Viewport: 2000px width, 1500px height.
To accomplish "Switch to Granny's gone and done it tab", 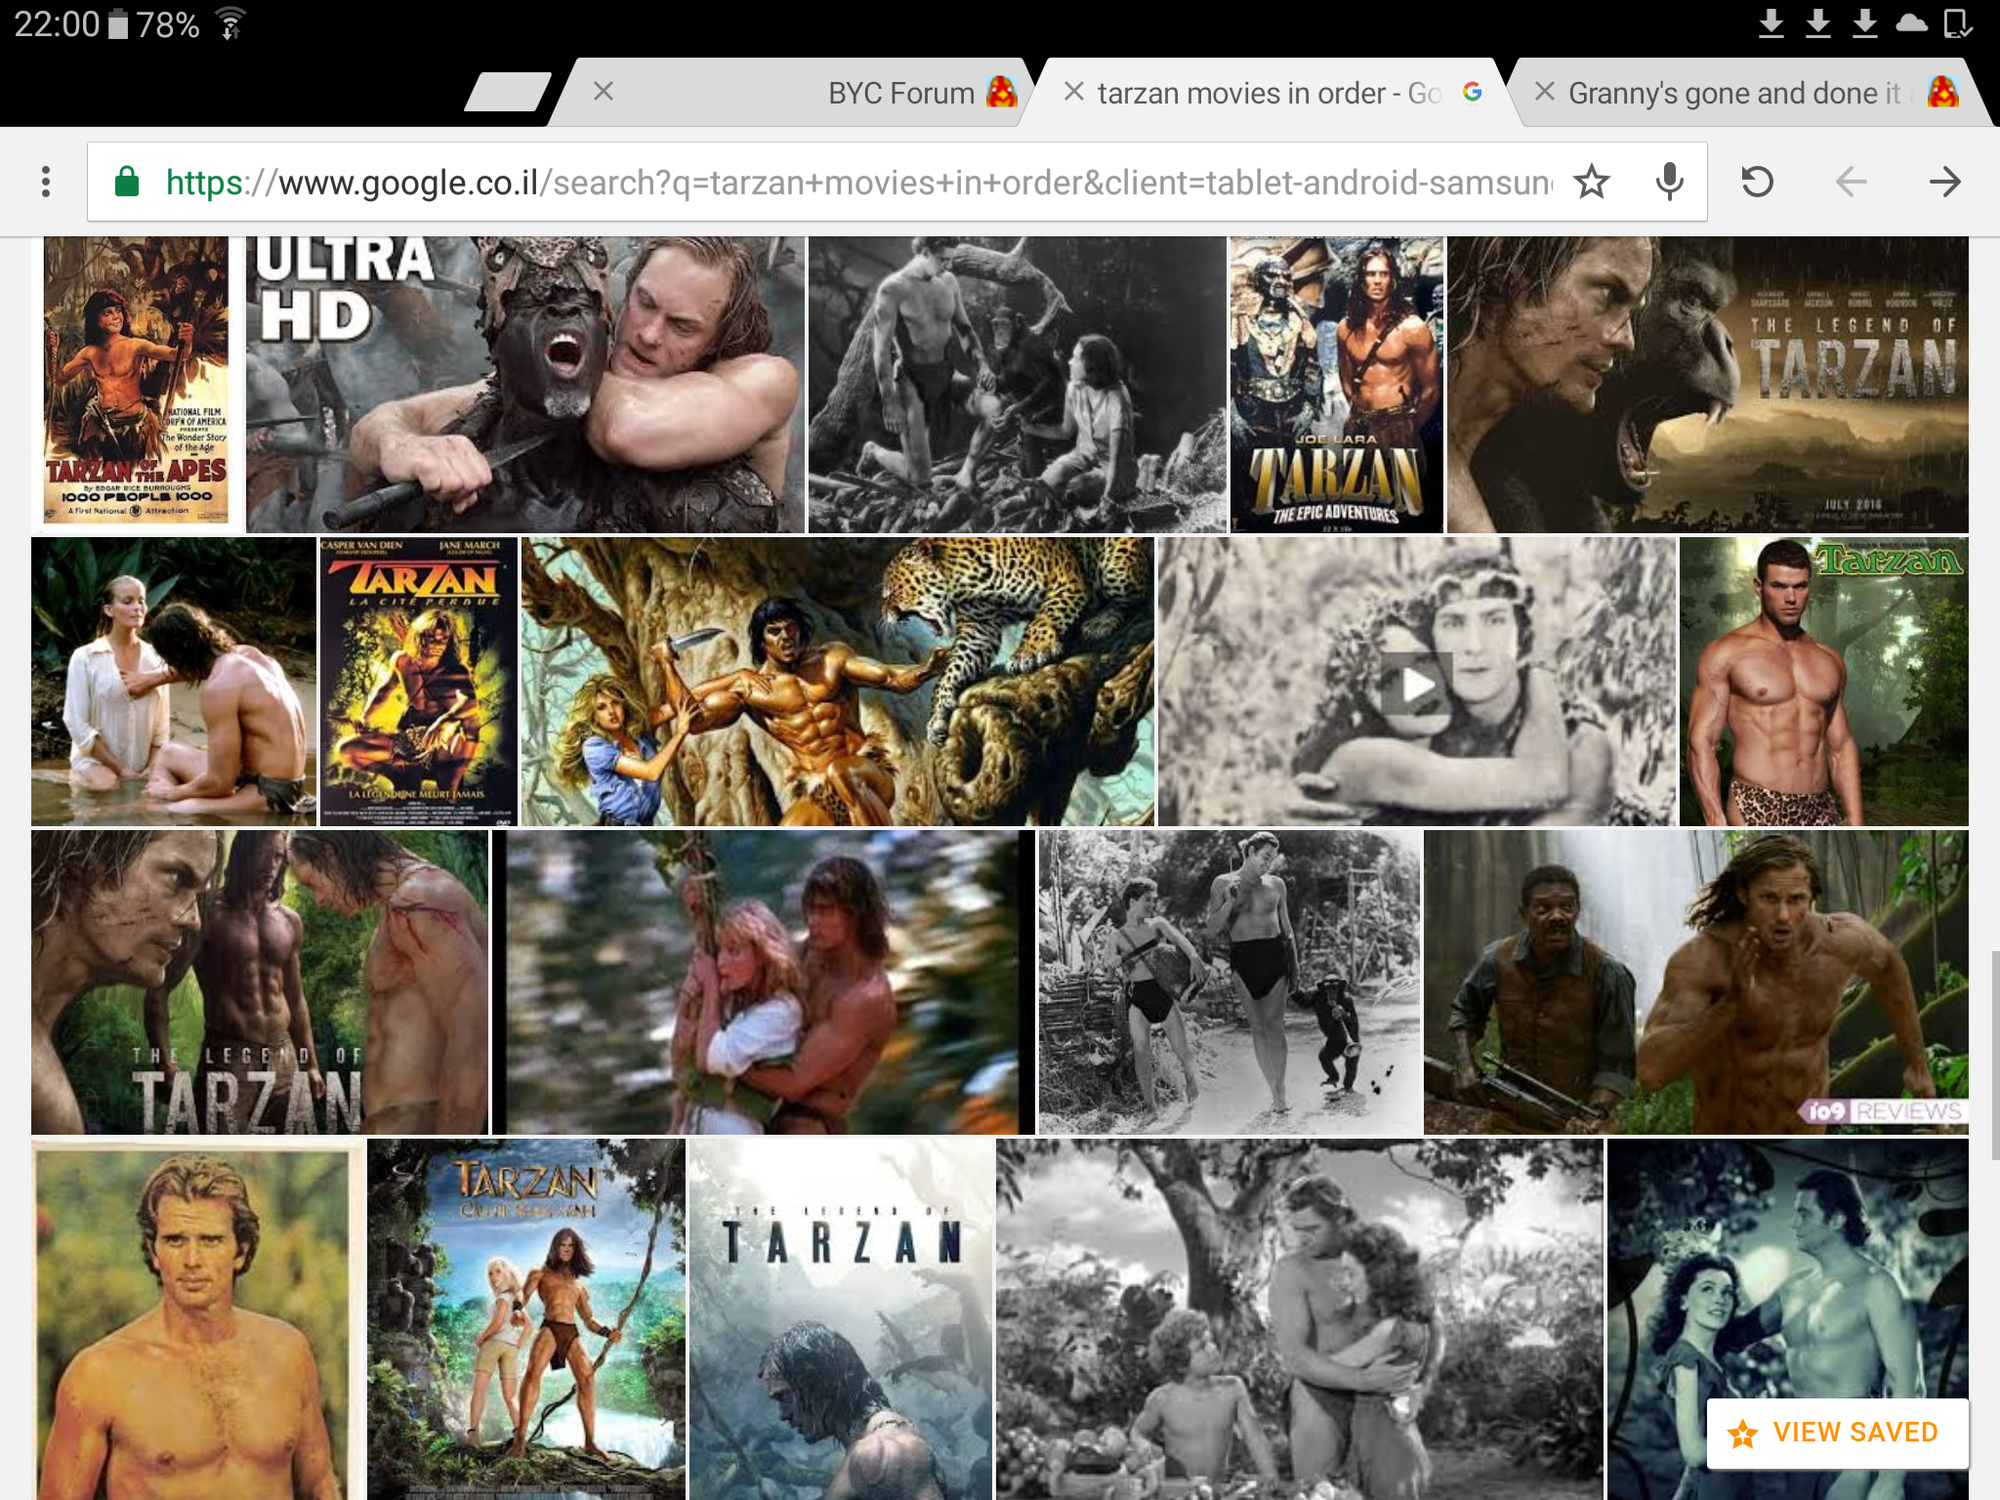I will tap(1750, 93).
